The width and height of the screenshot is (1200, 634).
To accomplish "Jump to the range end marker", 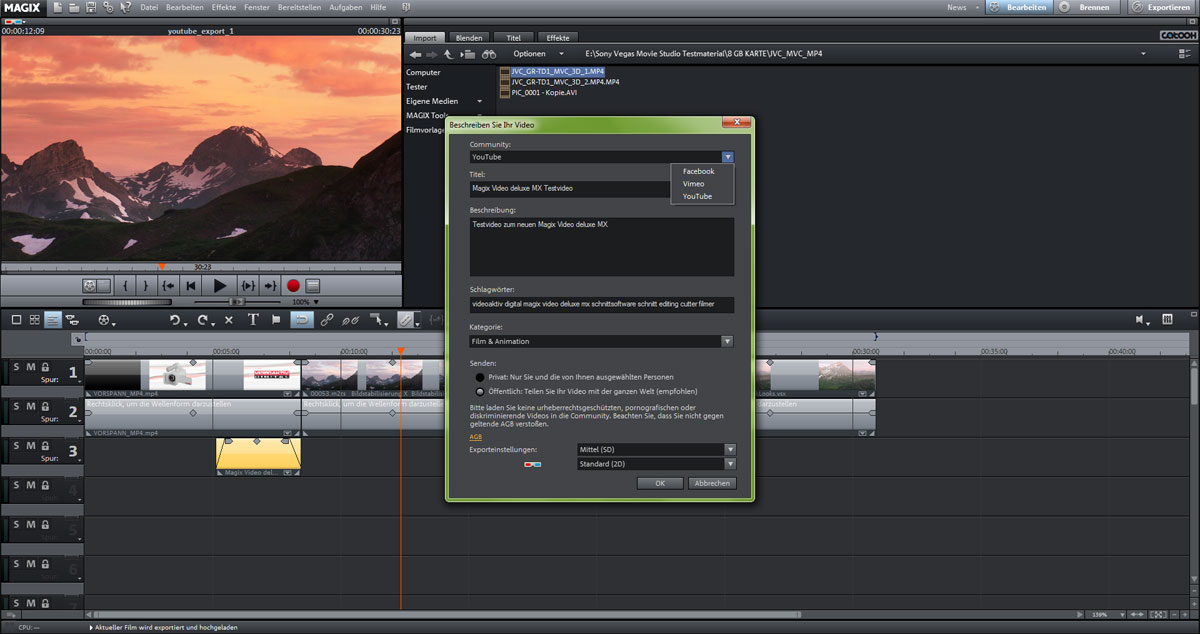I will [270, 286].
